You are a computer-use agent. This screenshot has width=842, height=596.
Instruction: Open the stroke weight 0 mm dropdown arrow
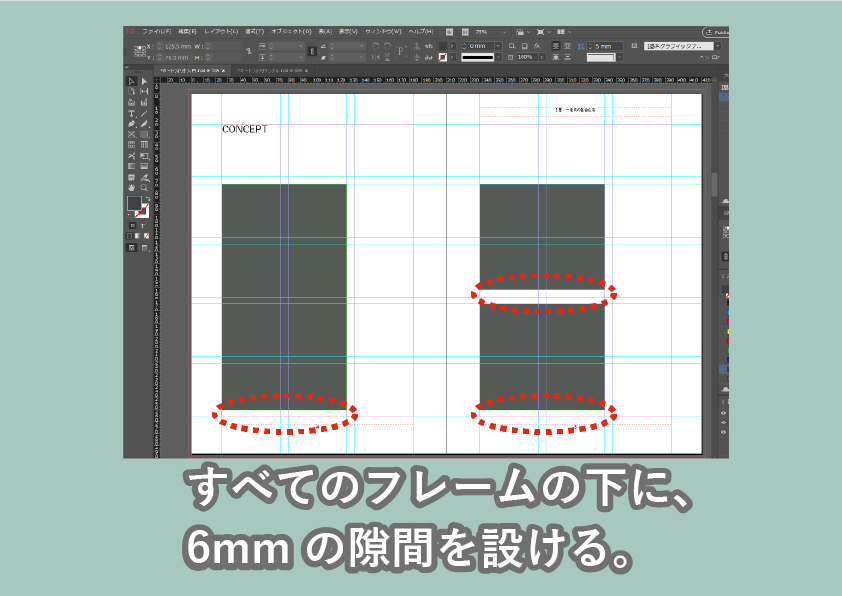point(498,46)
